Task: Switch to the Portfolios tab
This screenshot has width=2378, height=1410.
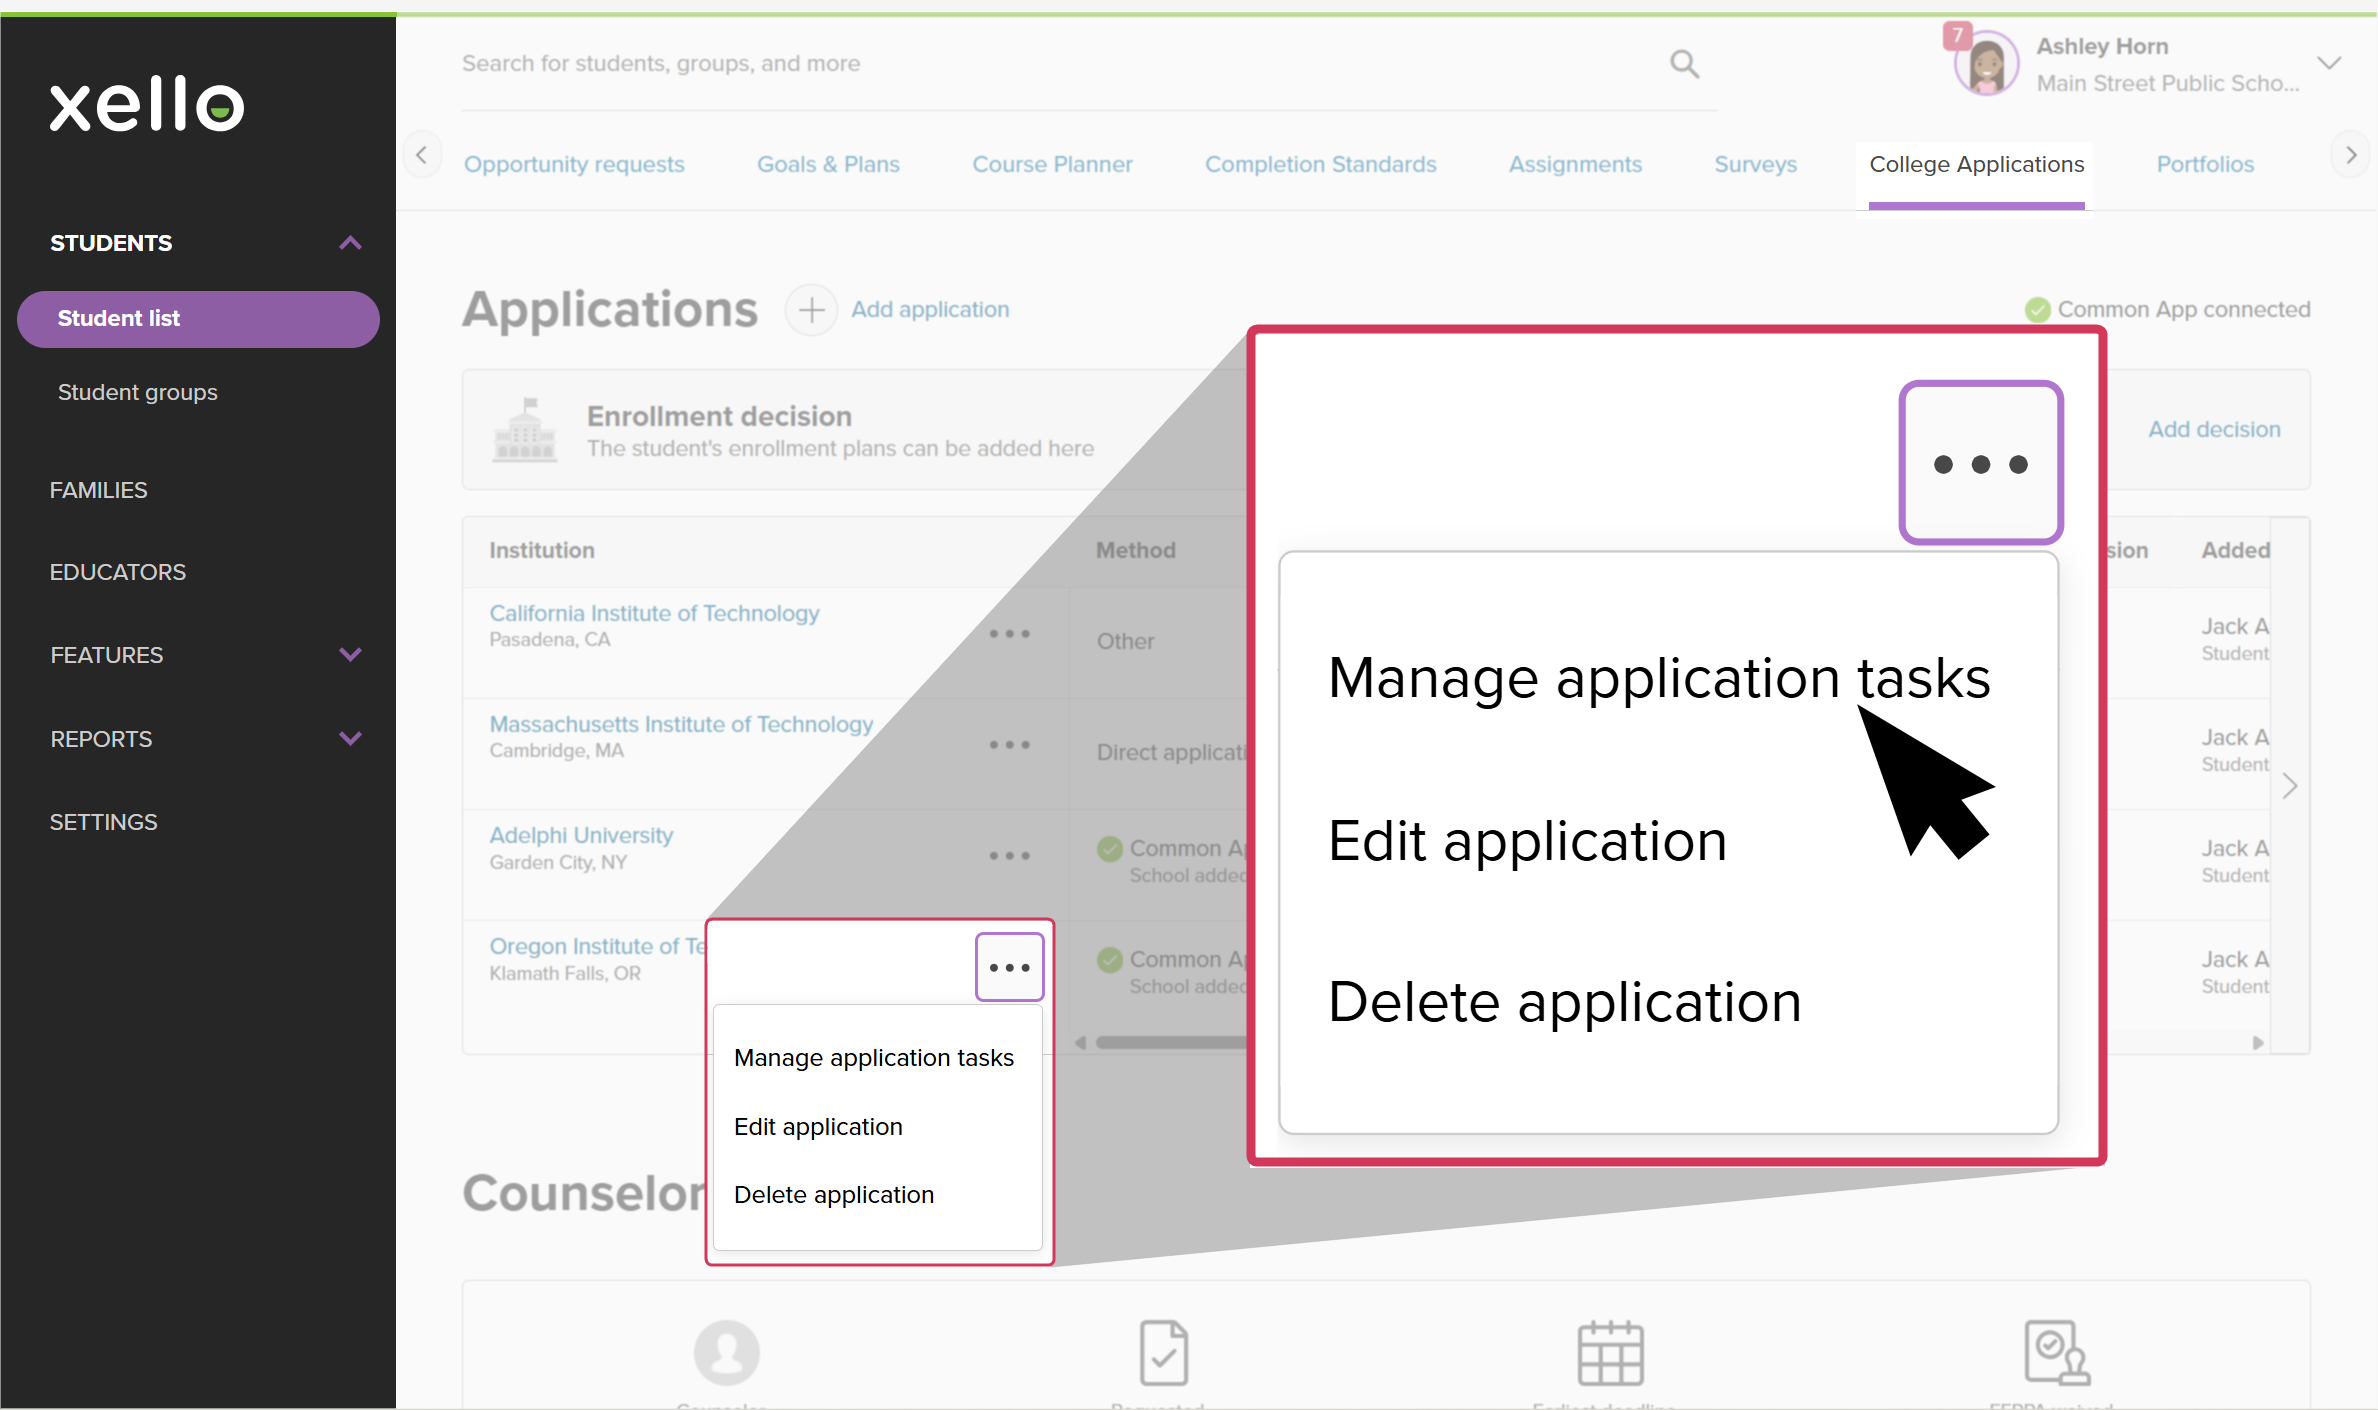Action: coord(2204,164)
